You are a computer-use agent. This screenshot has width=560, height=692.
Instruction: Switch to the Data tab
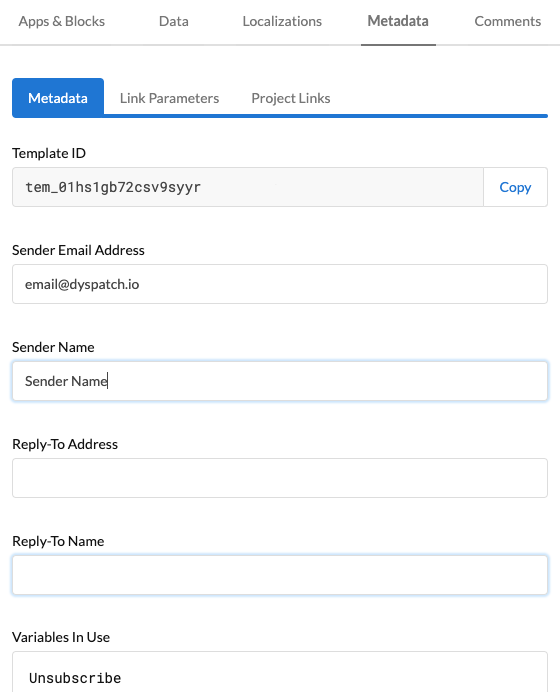[x=173, y=21]
